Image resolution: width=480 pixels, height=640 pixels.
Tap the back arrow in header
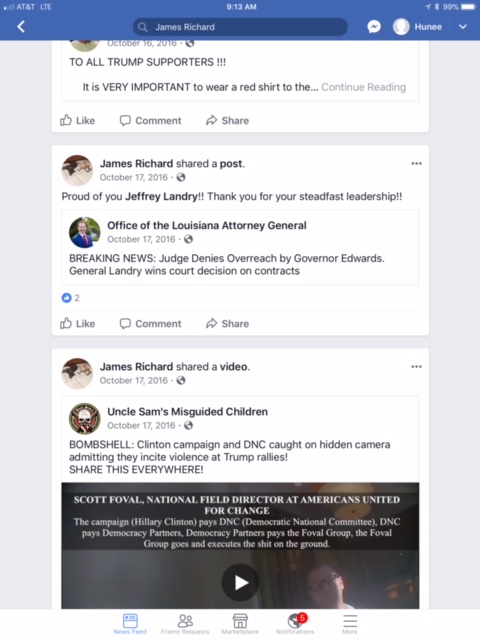click(21, 27)
